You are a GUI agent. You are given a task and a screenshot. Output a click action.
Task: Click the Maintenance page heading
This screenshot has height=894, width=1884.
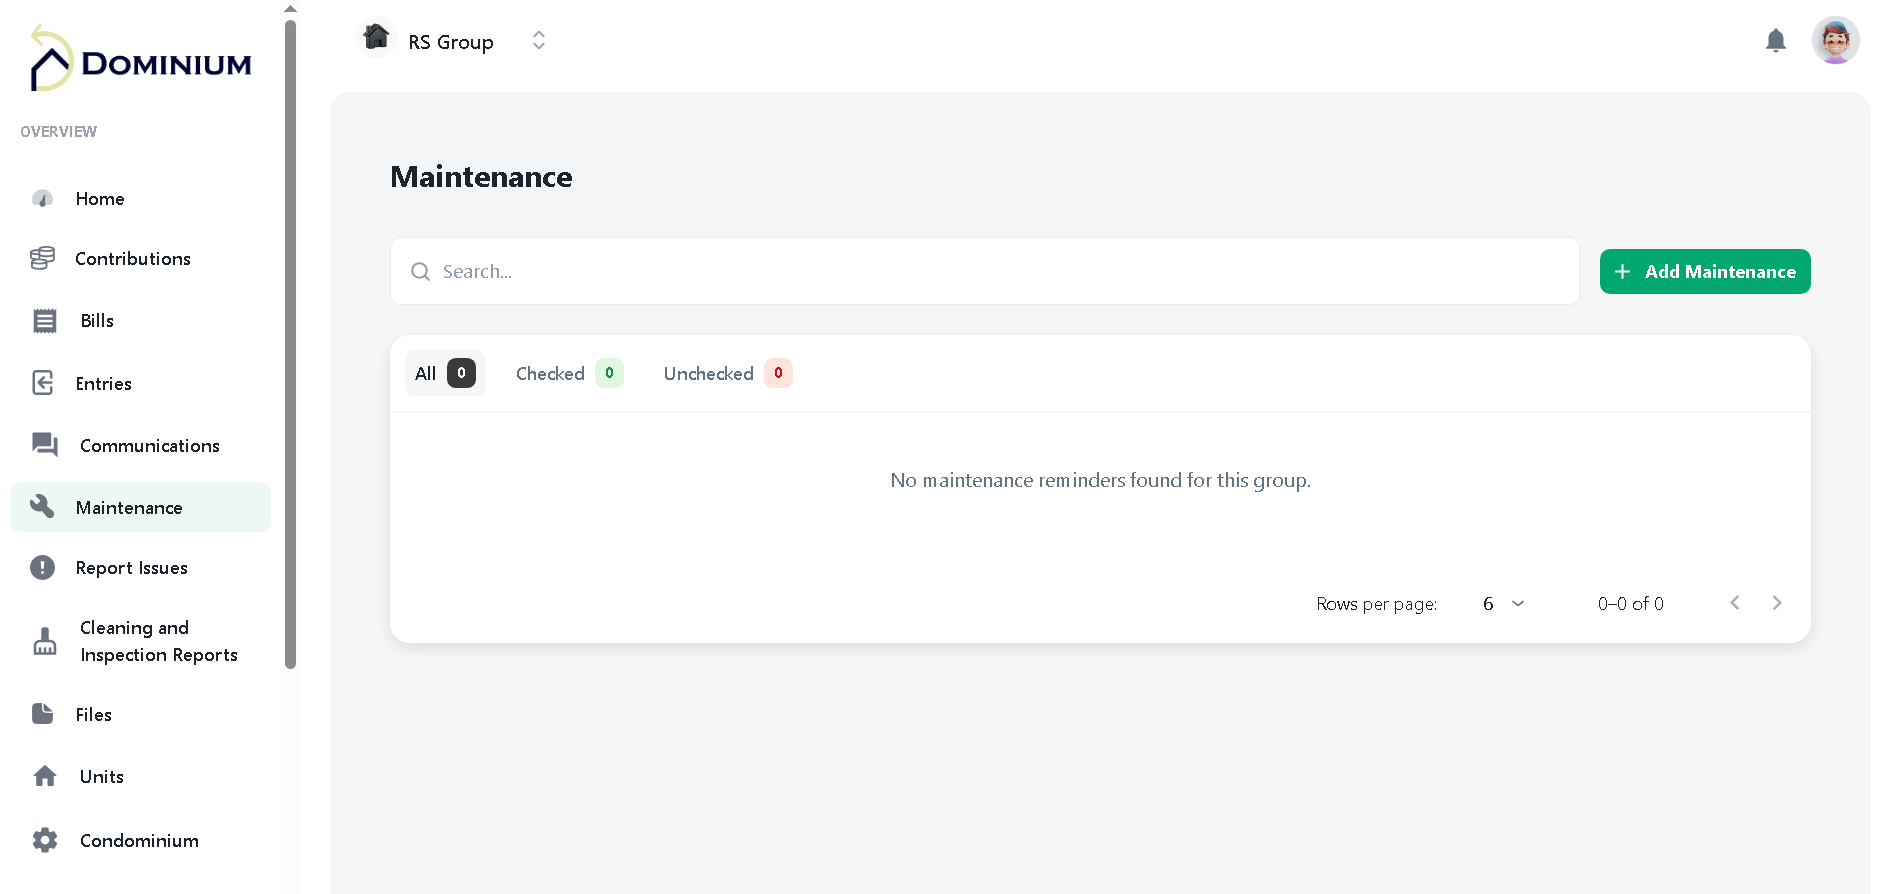[x=481, y=177]
